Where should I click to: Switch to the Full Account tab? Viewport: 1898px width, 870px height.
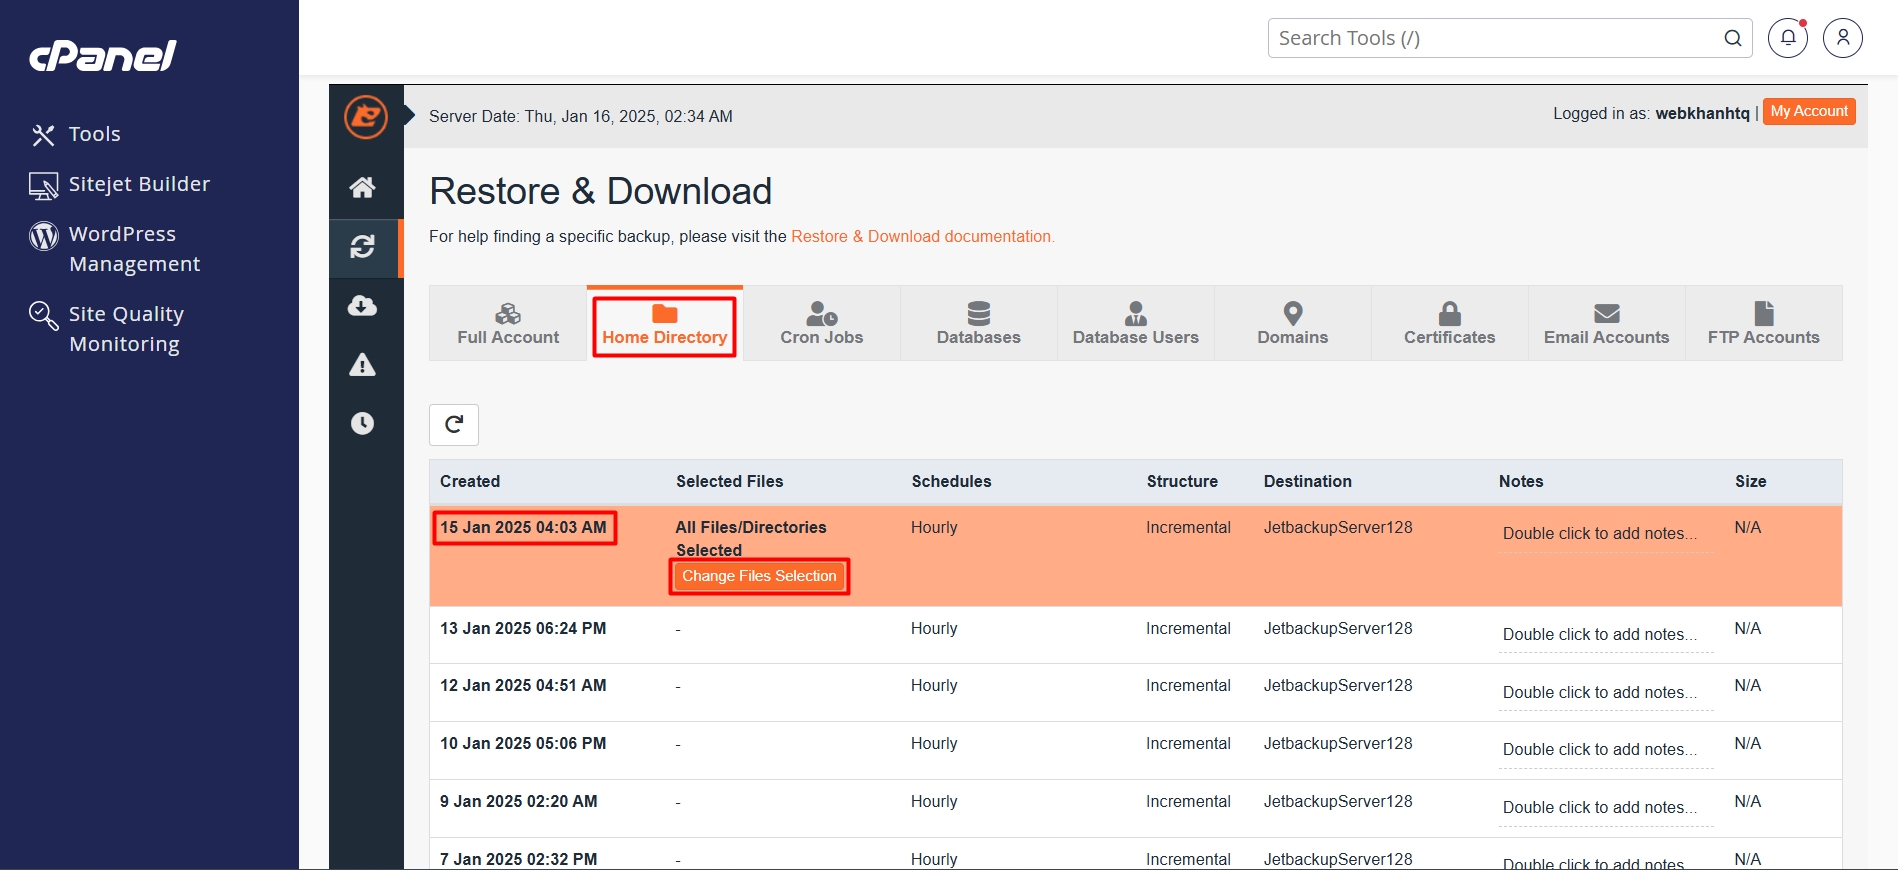tap(508, 324)
